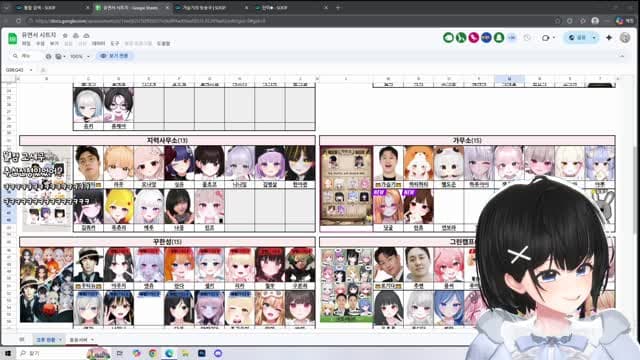
Task: Open the large group image in 가무소 section
Action: 346,186
